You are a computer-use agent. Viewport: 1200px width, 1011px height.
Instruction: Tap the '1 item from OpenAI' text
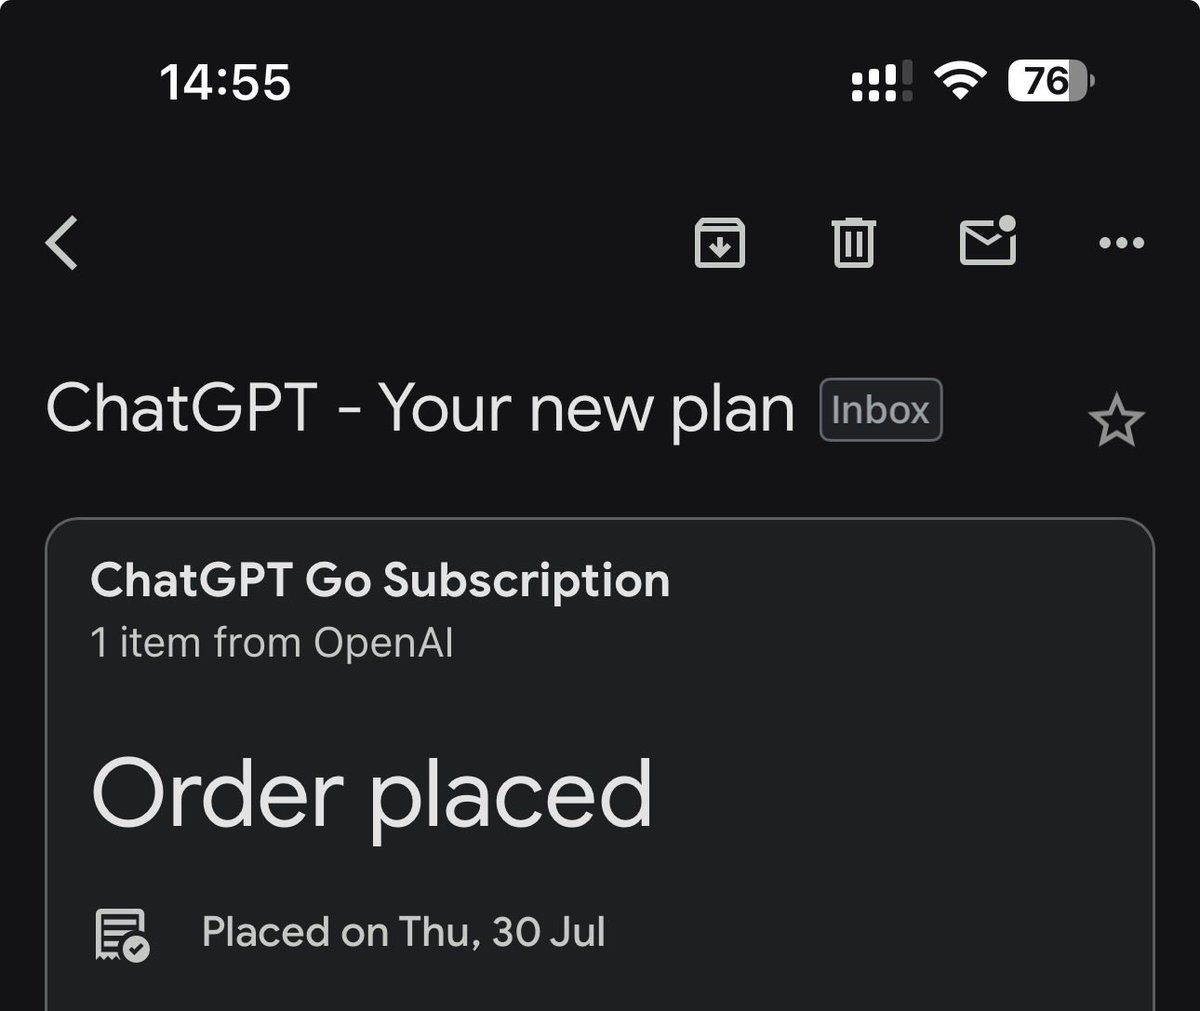[x=272, y=642]
